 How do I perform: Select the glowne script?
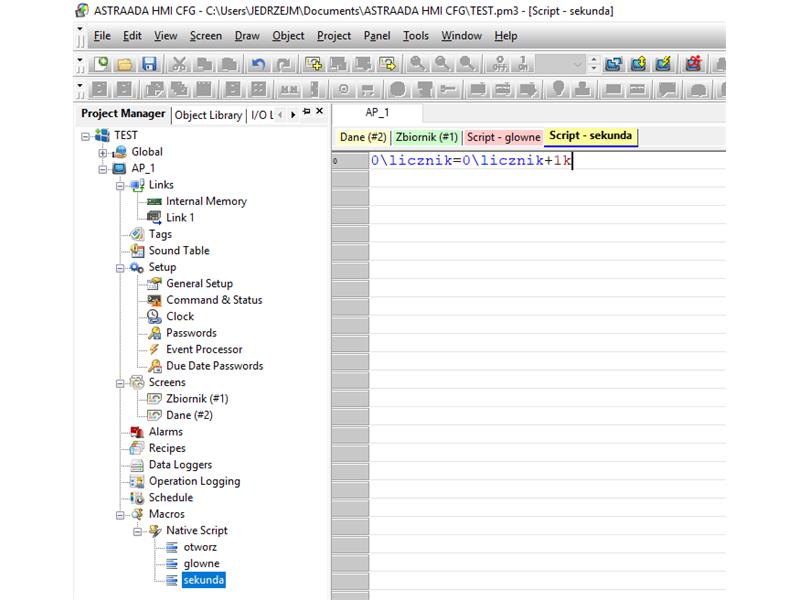click(x=202, y=563)
